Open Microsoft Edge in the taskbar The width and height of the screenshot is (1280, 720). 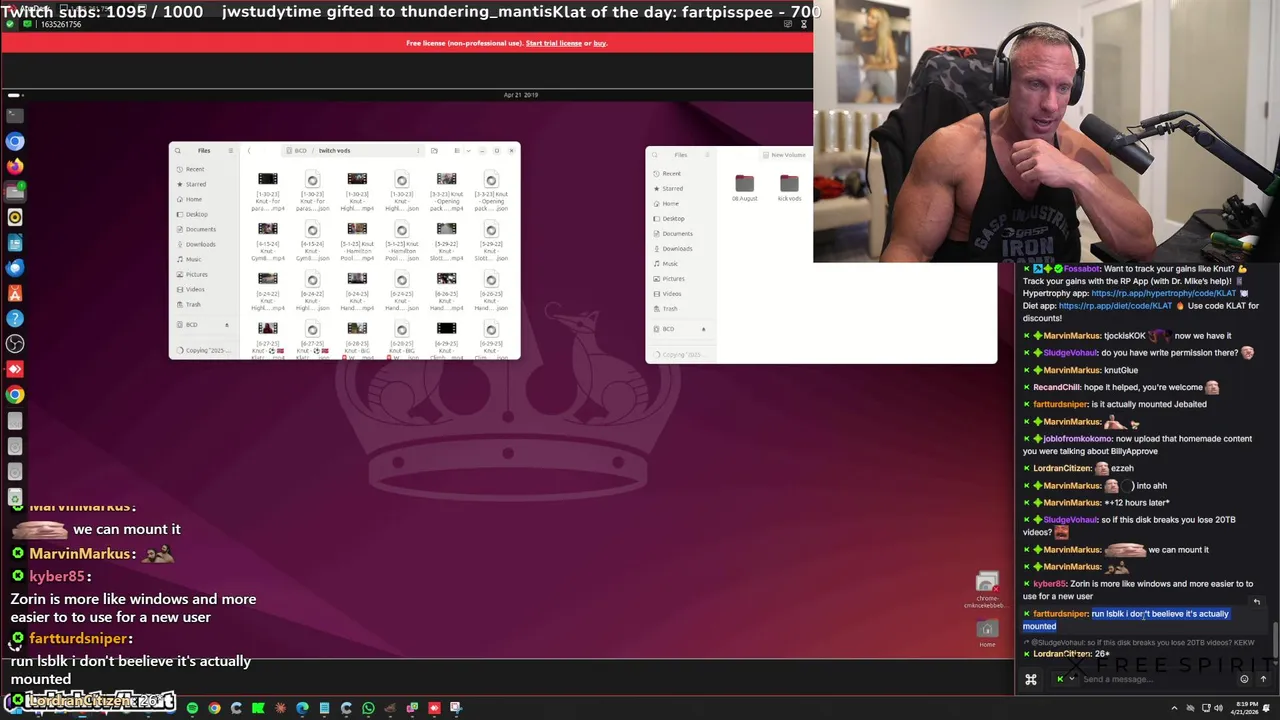click(302, 708)
